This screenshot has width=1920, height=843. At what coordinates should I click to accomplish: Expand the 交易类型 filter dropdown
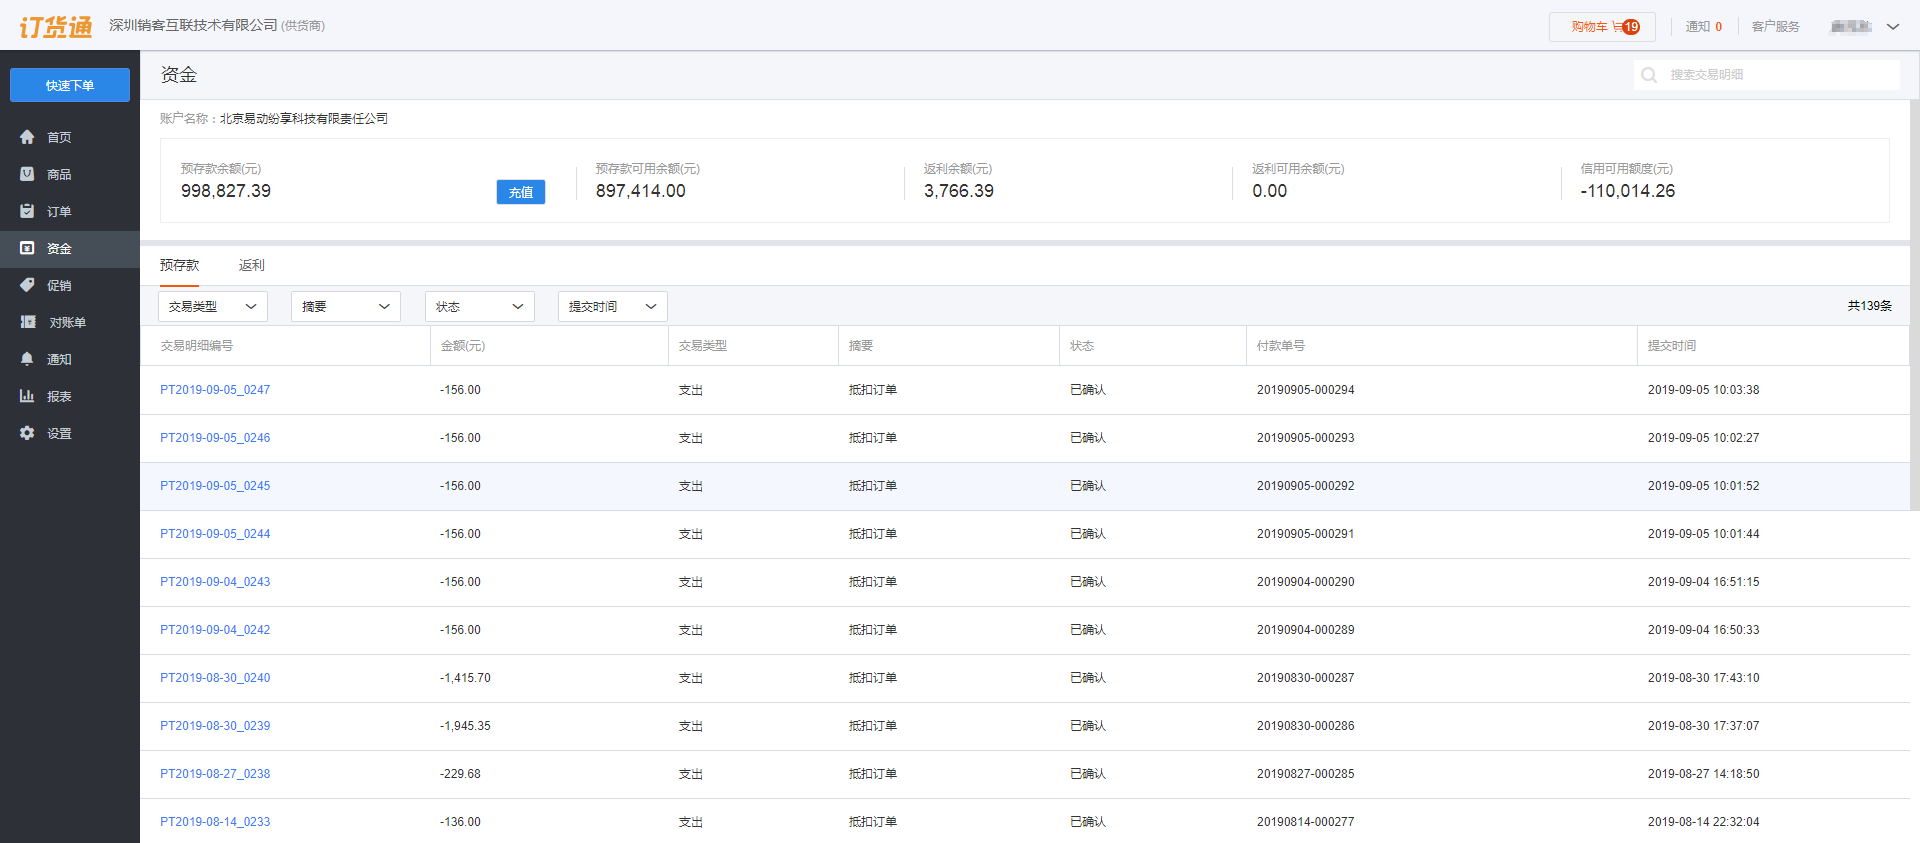click(x=213, y=306)
